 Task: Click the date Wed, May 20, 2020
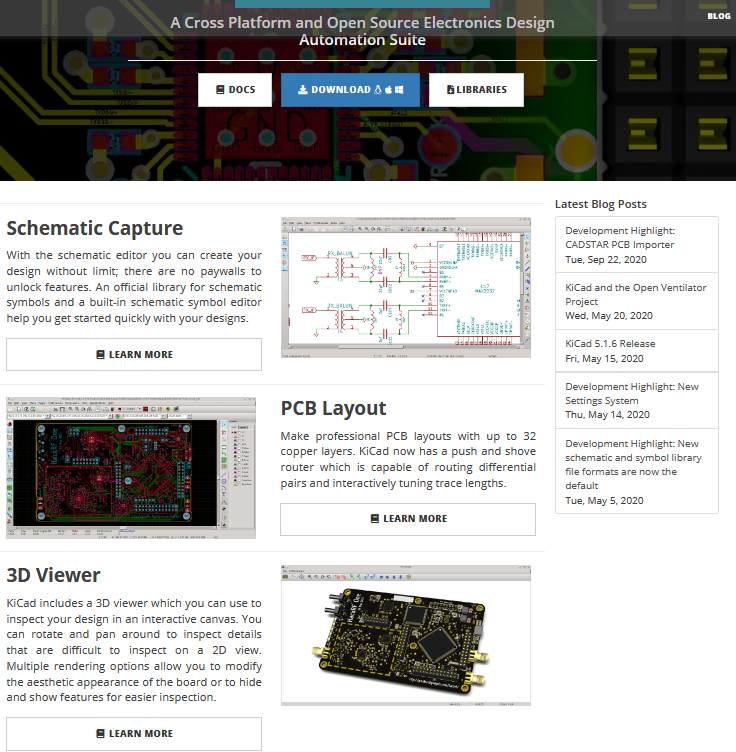pyautogui.click(x=609, y=316)
